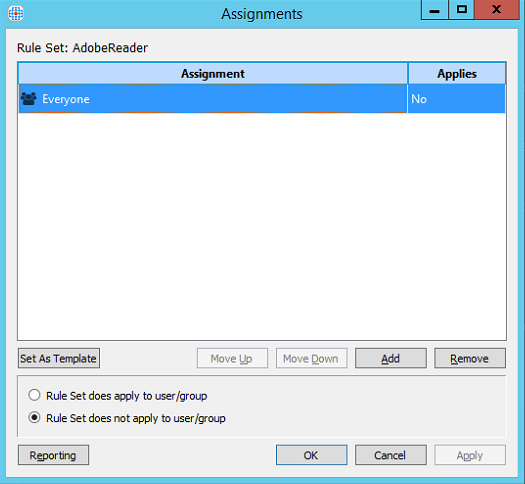Click the application icon in the title bar
525x484 pixels.
click(16, 14)
